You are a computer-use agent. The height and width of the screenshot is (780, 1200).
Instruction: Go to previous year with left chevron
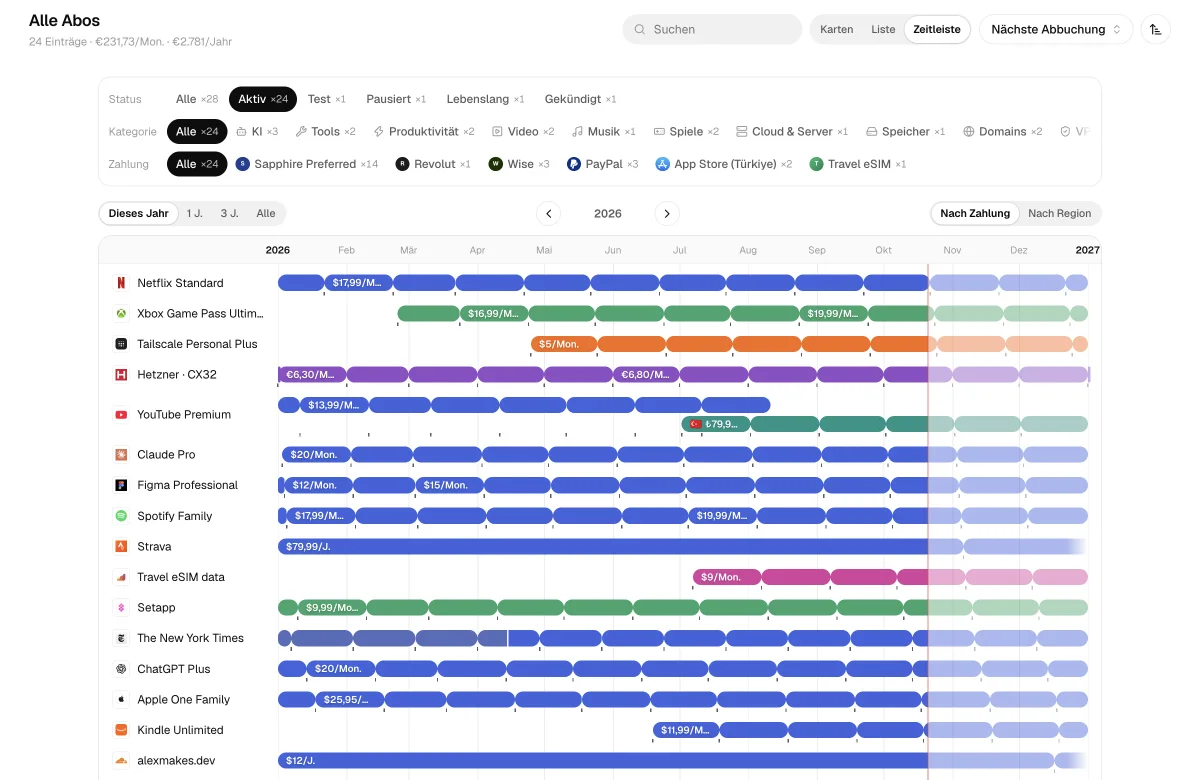[x=548, y=213]
